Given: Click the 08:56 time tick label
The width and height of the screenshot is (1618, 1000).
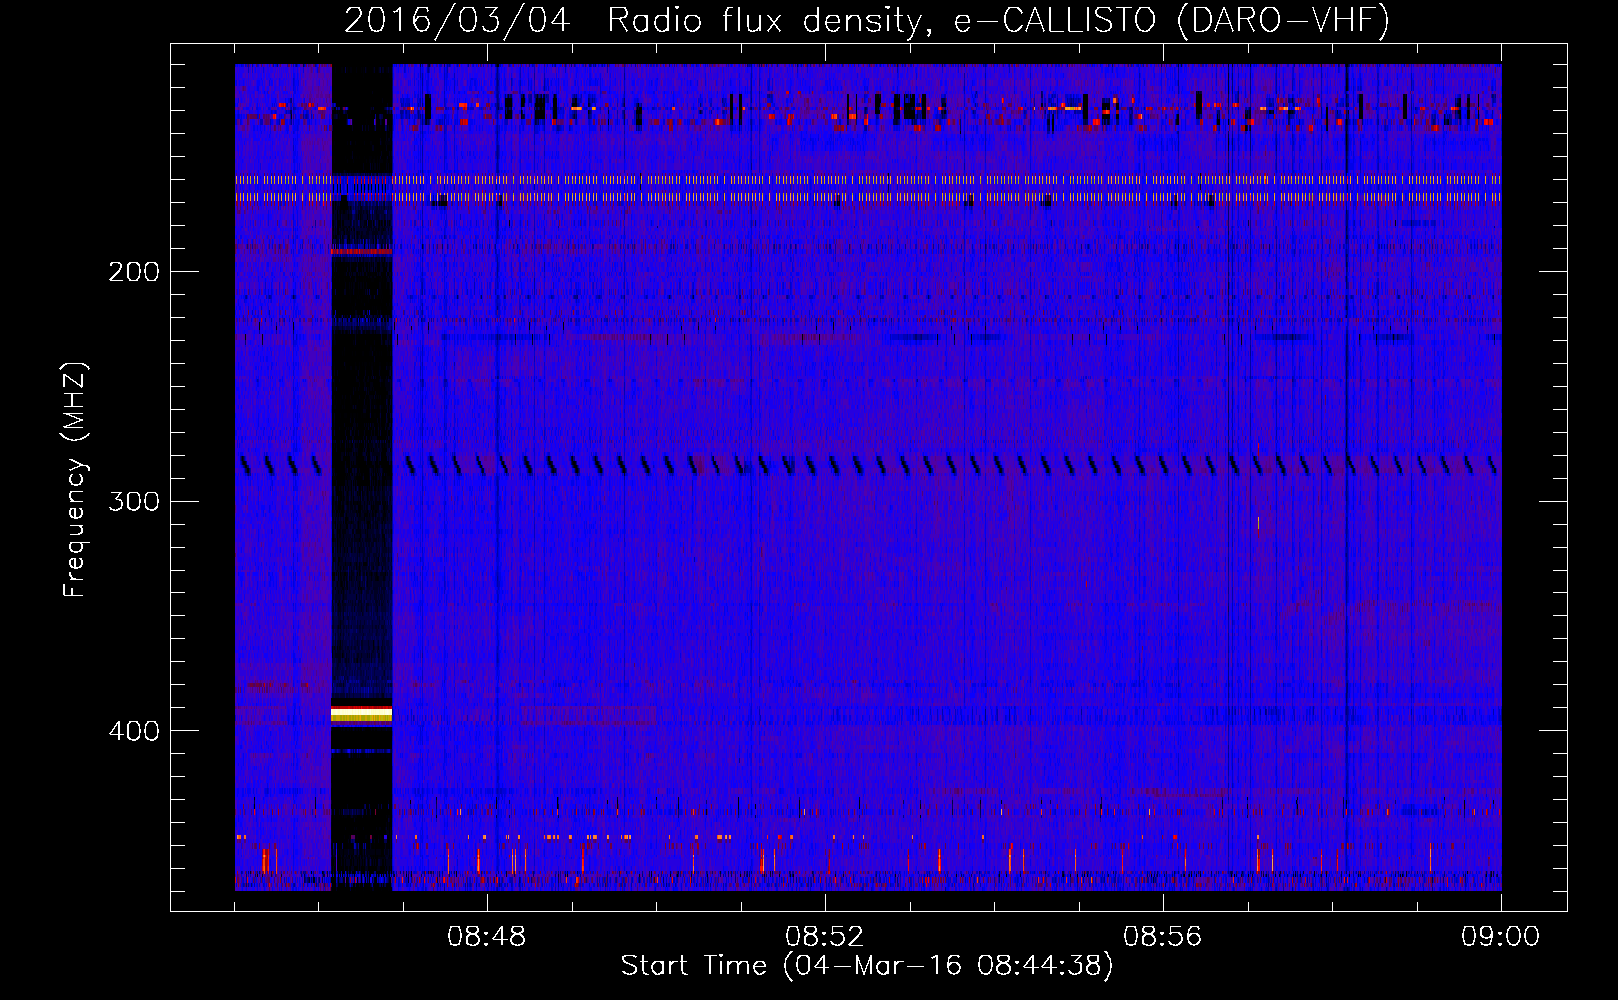Looking at the screenshot, I should pos(1163,937).
